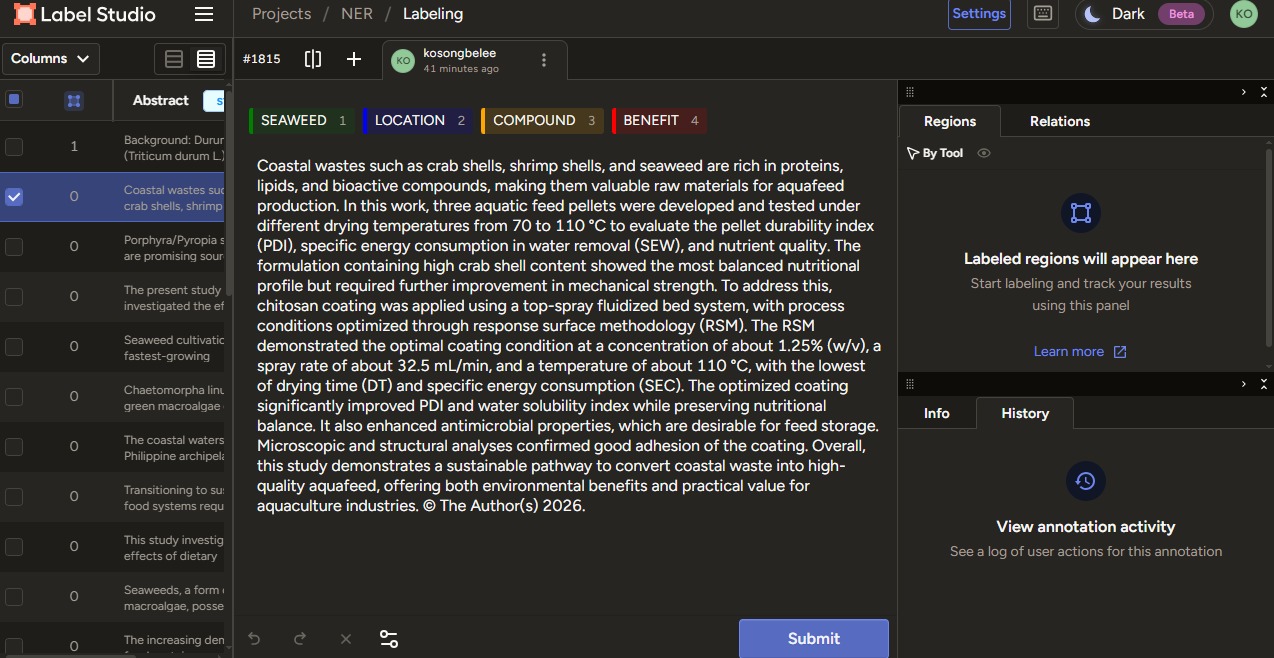Collapse the Regions panel side chevron
Image resolution: width=1274 pixels, height=658 pixels.
(x=1244, y=91)
